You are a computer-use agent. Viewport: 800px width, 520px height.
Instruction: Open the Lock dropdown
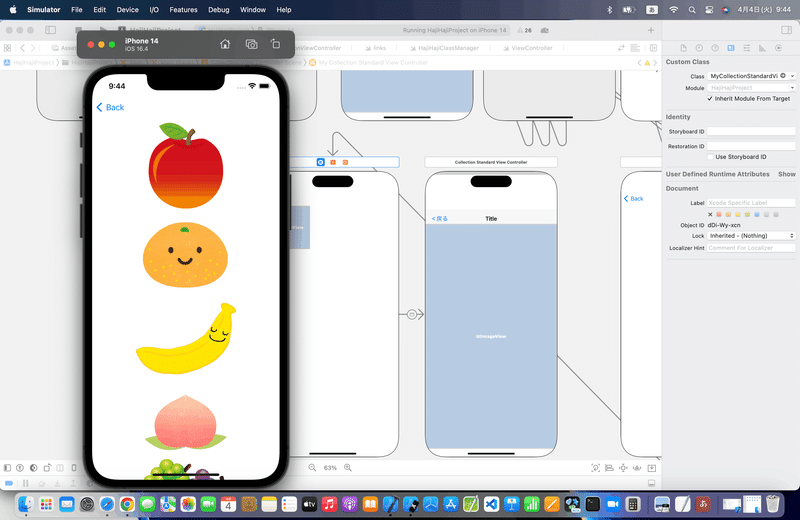pos(751,236)
